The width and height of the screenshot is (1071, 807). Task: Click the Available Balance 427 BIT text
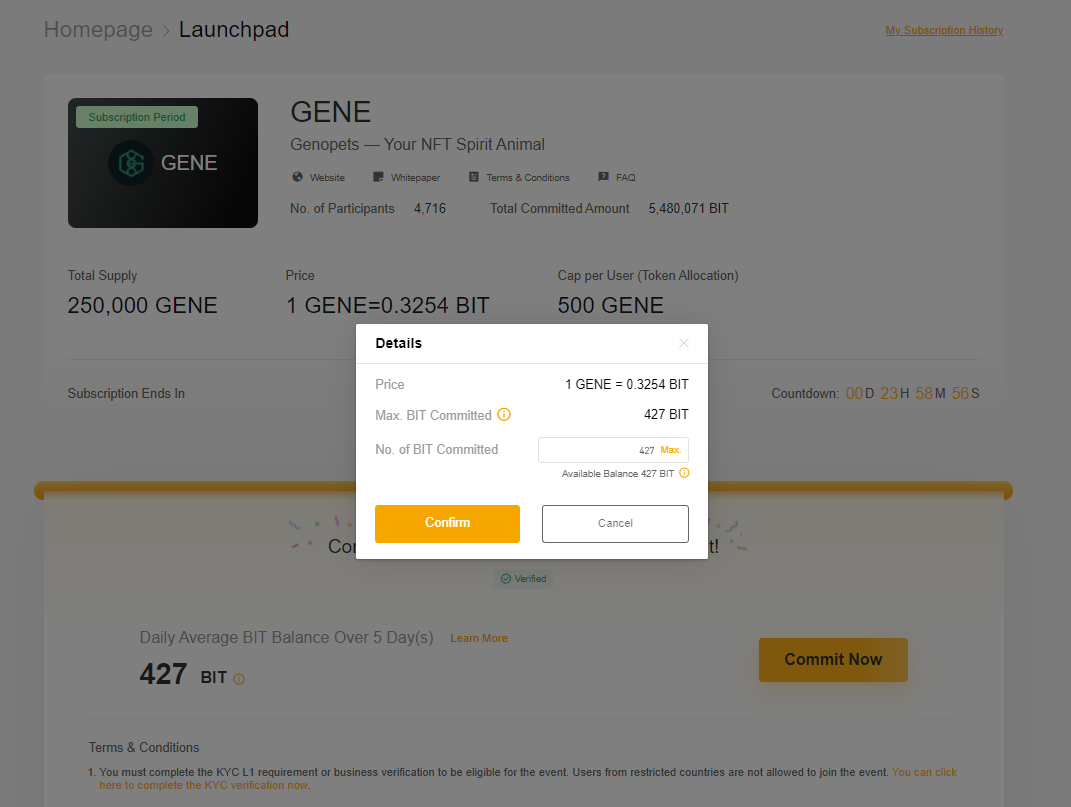pyautogui.click(x=618, y=474)
